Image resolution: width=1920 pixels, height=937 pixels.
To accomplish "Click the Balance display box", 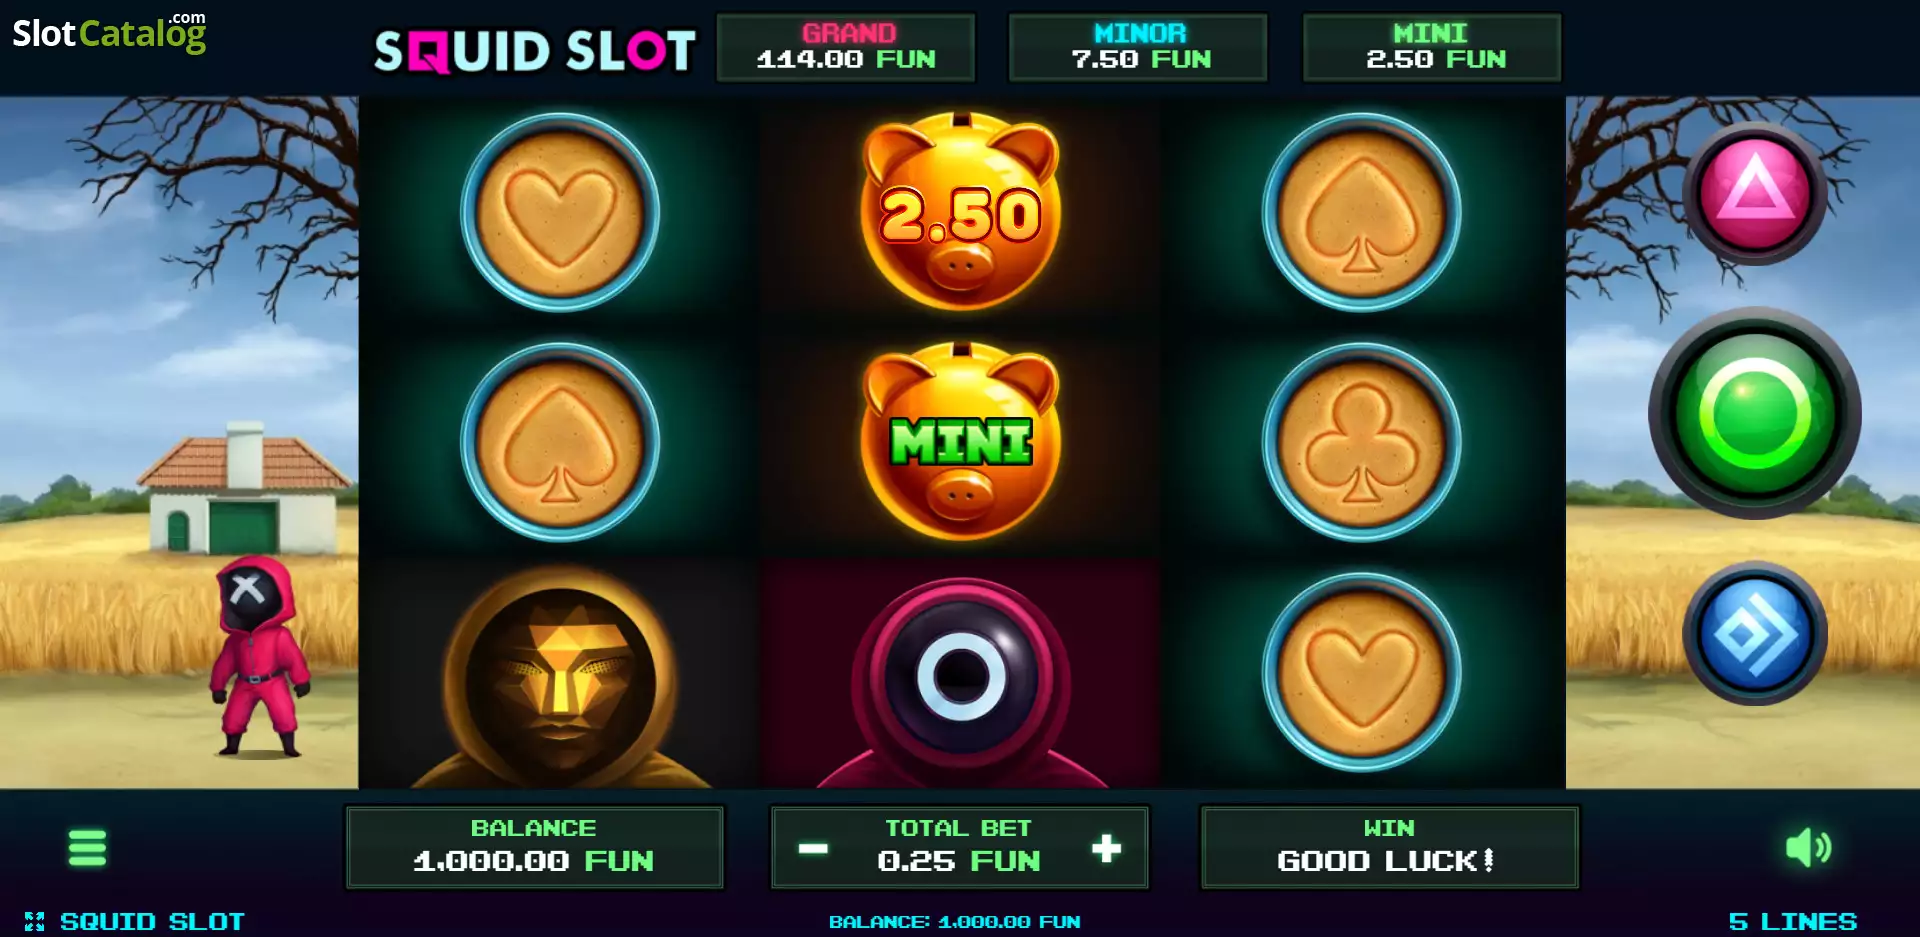I will (534, 847).
